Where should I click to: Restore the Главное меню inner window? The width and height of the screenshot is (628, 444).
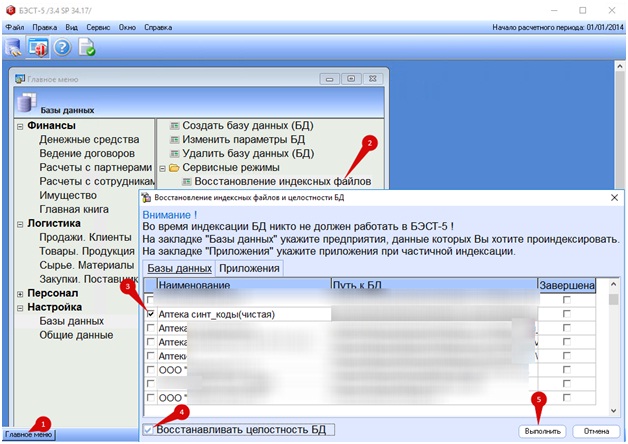tap(351, 79)
